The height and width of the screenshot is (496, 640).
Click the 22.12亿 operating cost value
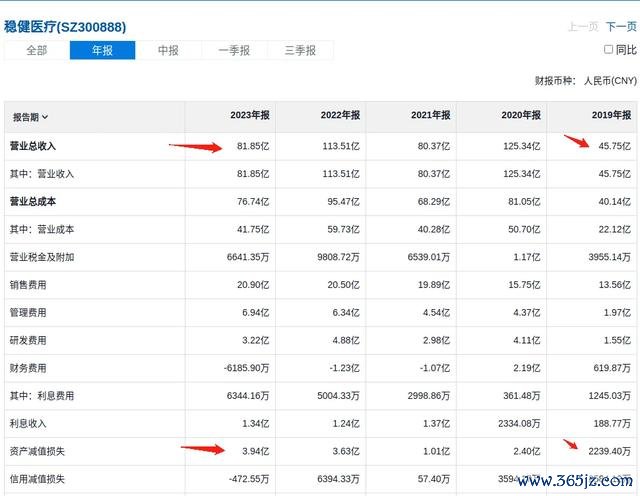(615, 229)
